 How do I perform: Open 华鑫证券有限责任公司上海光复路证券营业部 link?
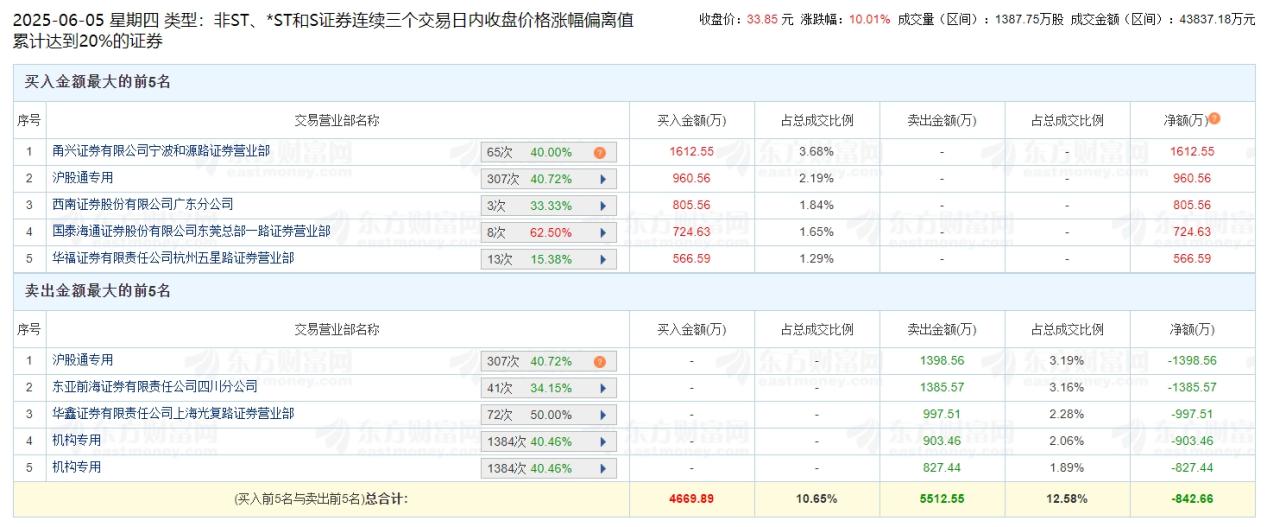click(173, 413)
